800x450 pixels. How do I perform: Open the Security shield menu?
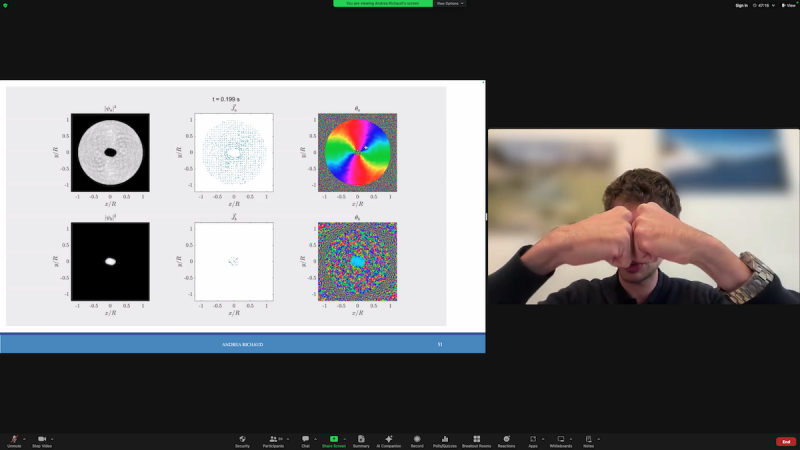pos(242,439)
